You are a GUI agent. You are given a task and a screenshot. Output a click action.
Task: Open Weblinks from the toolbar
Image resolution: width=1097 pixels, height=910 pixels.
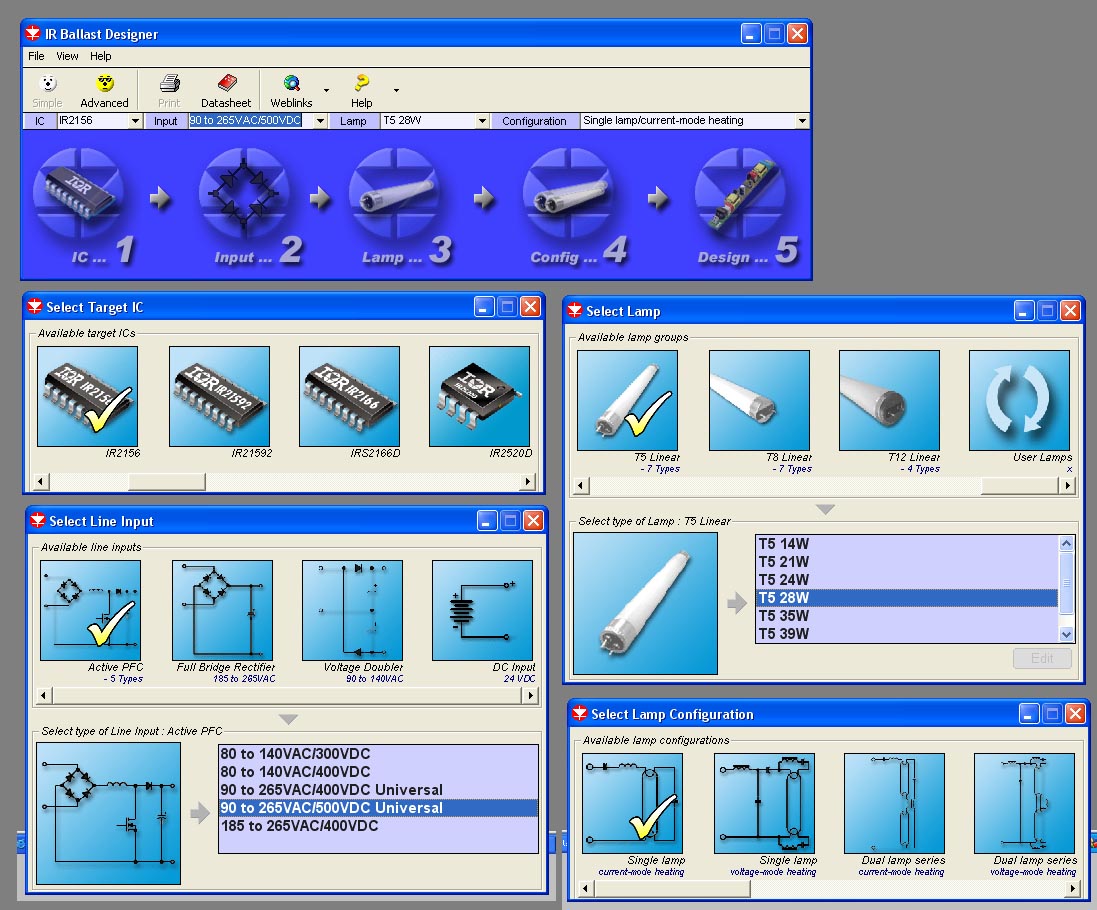pyautogui.click(x=291, y=91)
